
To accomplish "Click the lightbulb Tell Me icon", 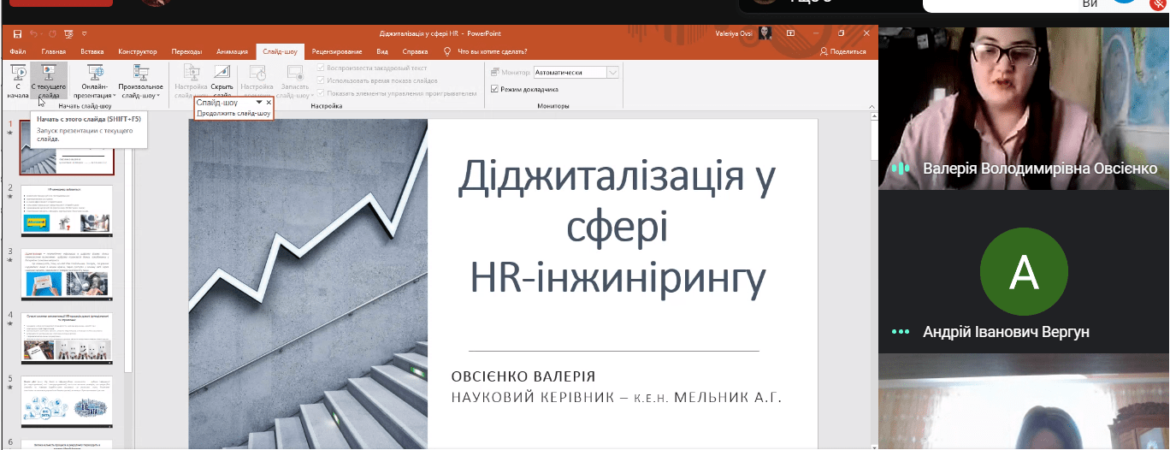I will point(447,51).
